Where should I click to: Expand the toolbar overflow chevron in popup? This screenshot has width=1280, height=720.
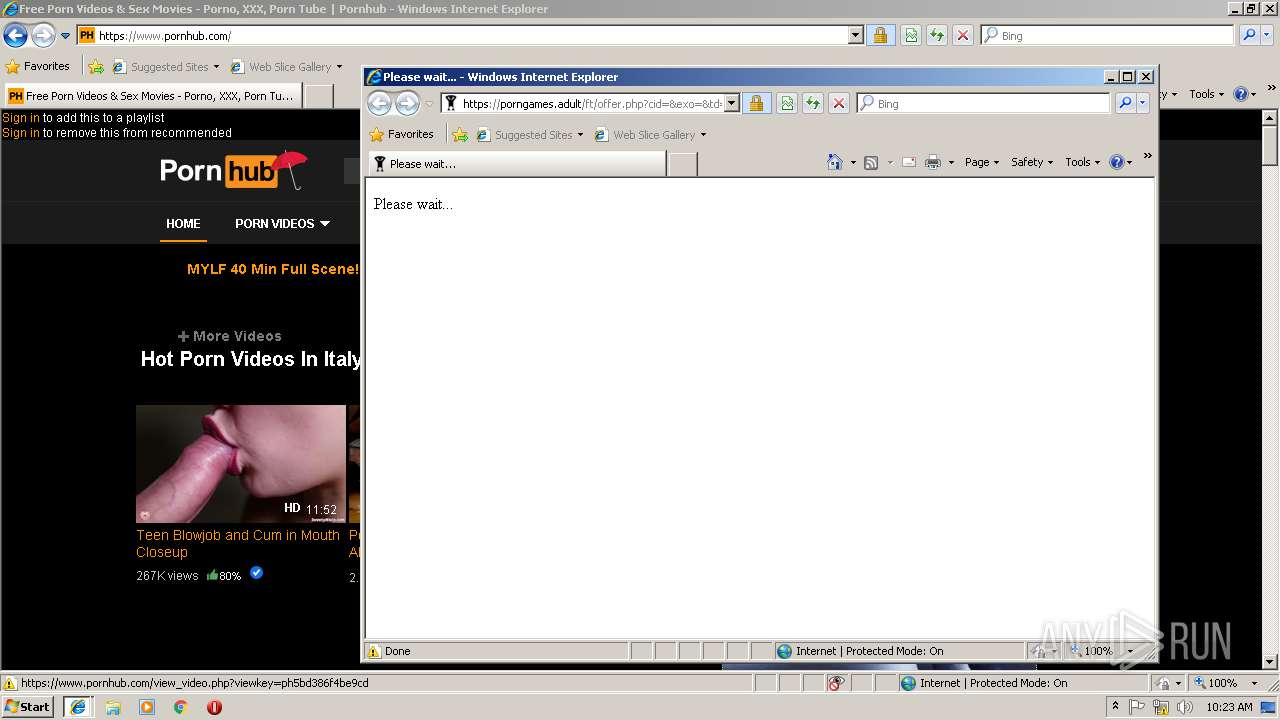coord(1147,156)
